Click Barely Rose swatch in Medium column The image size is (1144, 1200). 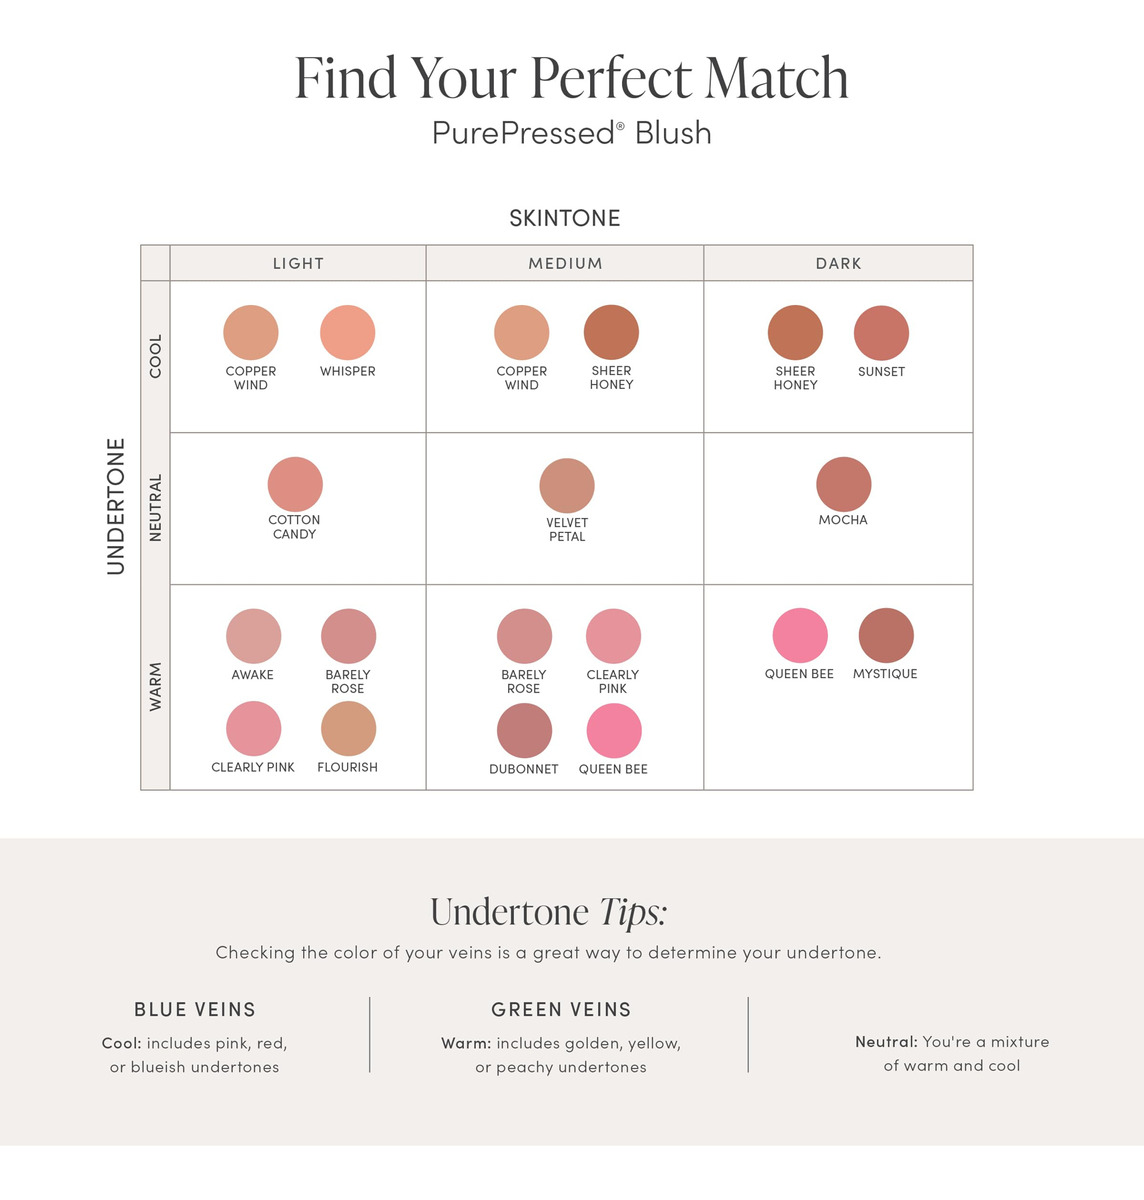pyautogui.click(x=524, y=636)
